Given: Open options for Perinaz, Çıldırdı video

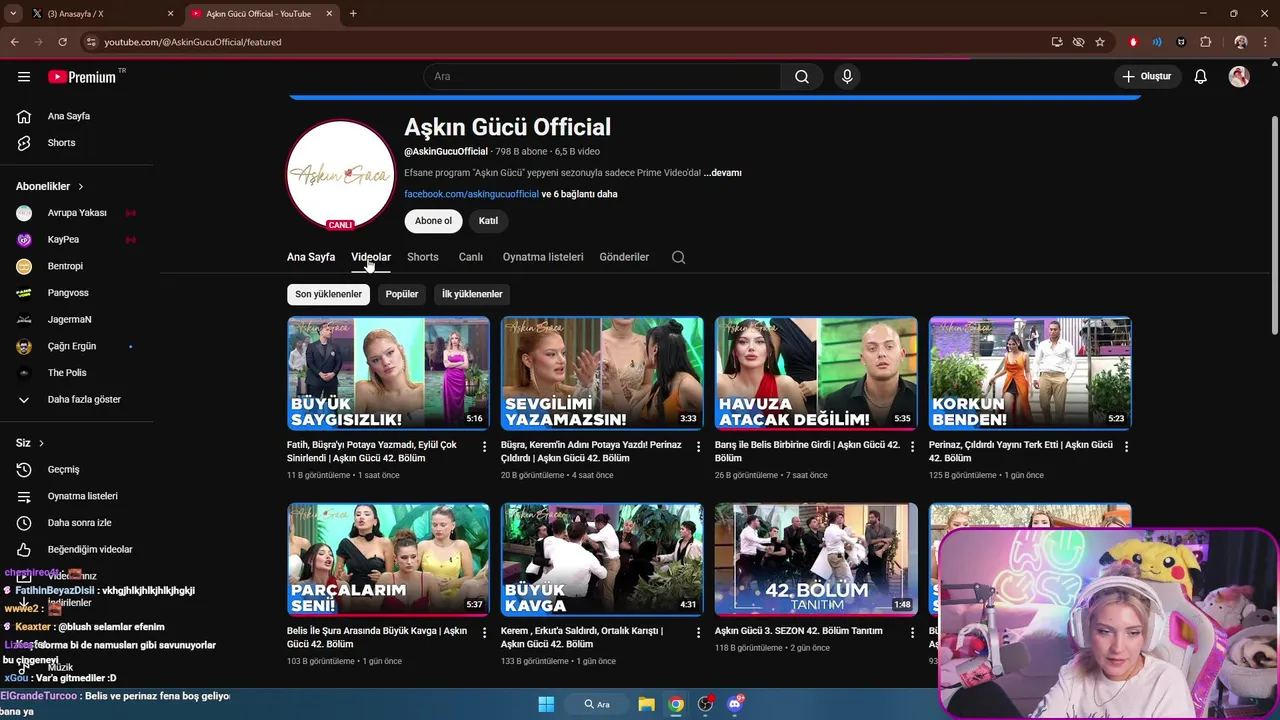Looking at the screenshot, I should [x=1126, y=446].
